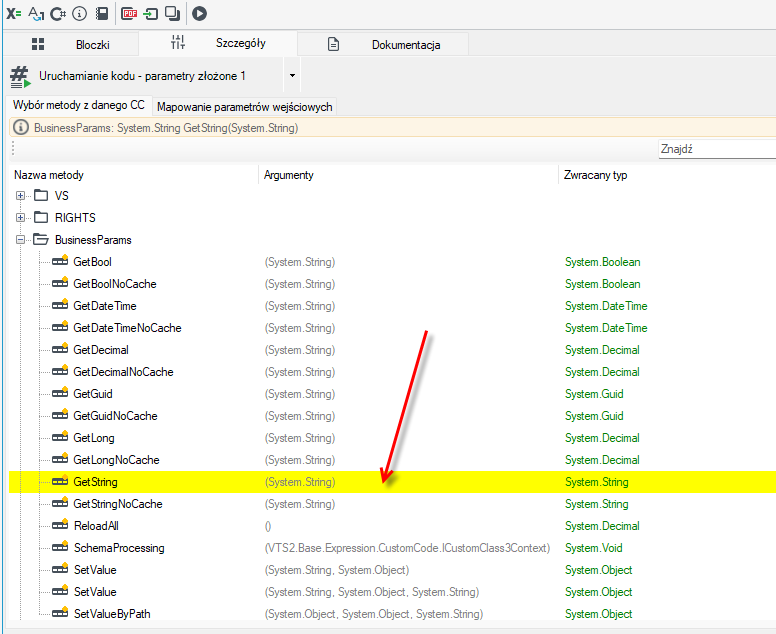The image size is (776, 634).
Task: Click System.String return type of GetStringNoCache
Action: pyautogui.click(x=596, y=504)
